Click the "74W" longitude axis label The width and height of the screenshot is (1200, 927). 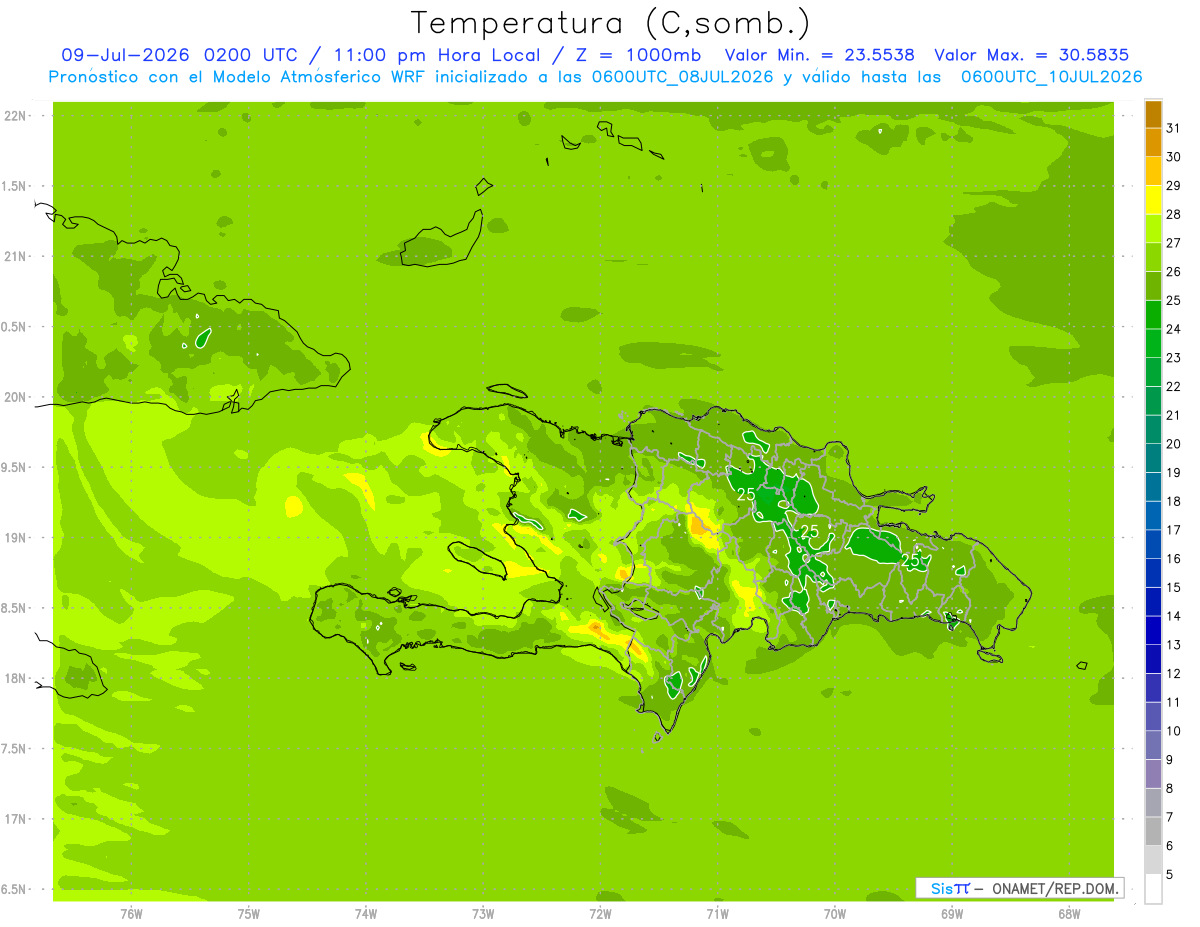[366, 913]
